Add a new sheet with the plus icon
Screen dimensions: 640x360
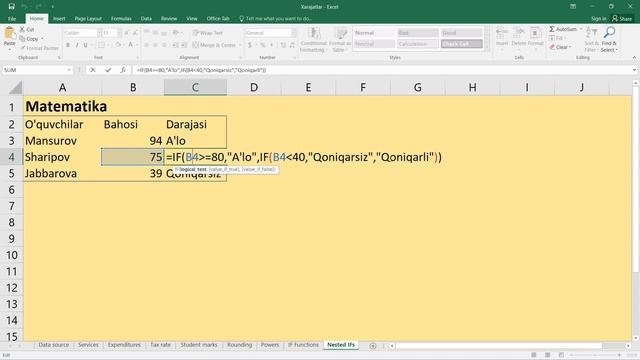pos(373,346)
